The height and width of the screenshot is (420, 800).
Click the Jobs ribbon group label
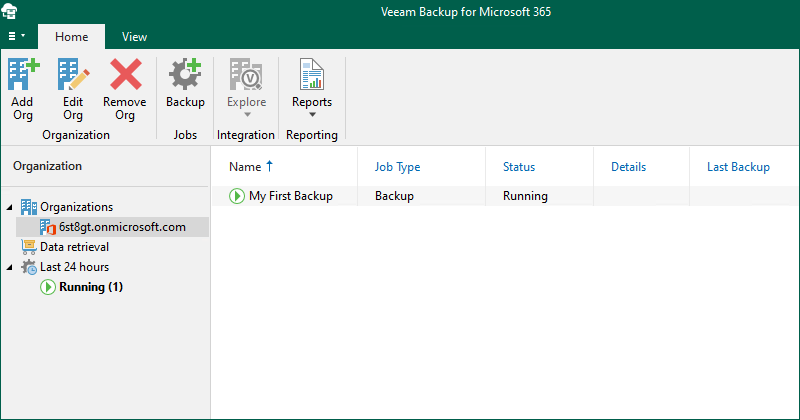185,135
